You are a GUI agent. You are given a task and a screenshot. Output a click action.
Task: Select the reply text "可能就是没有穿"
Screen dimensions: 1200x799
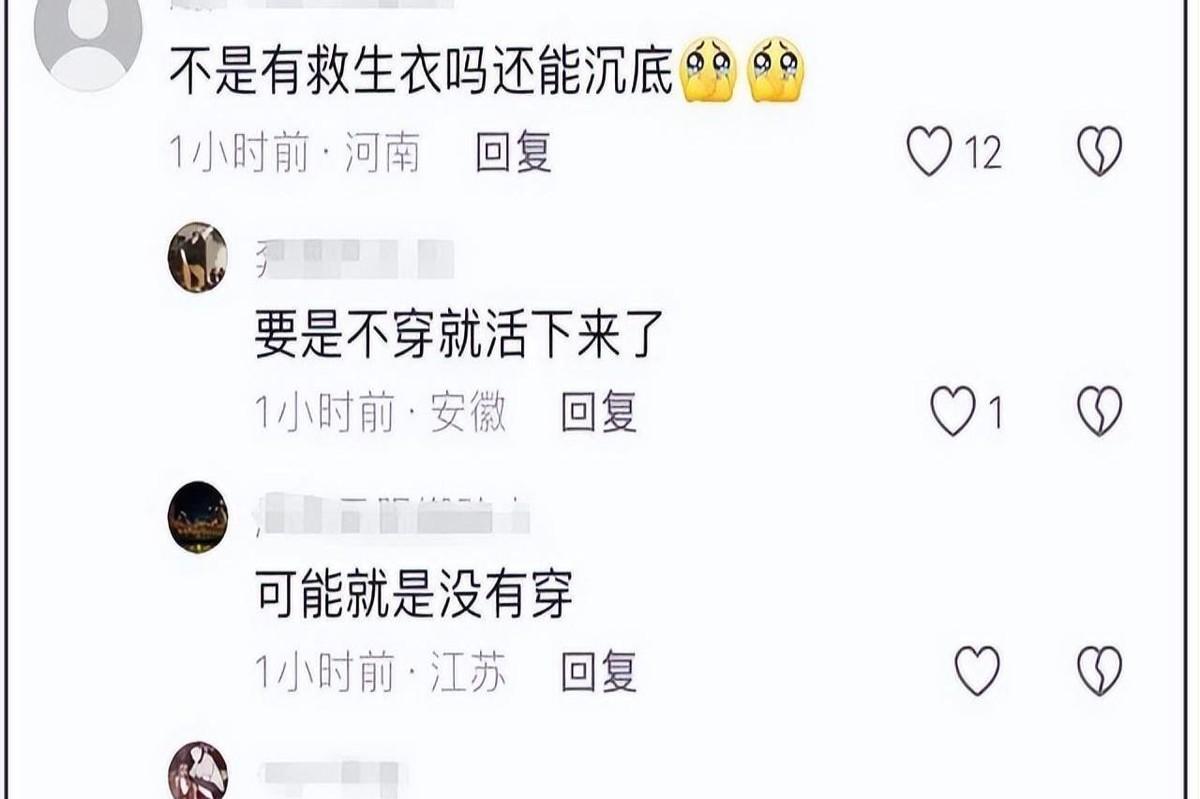(x=414, y=596)
